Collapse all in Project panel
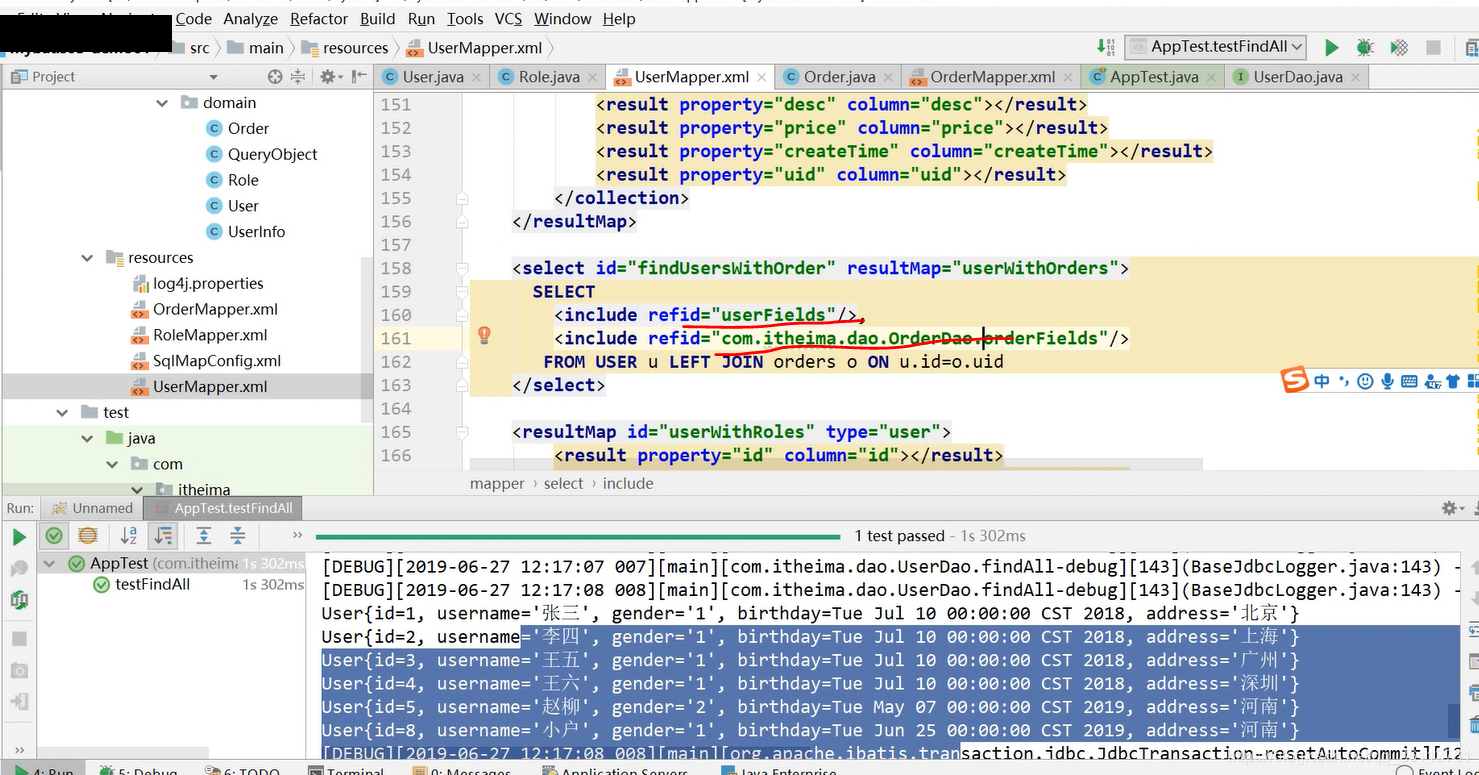This screenshot has height=775, width=1479. [297, 76]
